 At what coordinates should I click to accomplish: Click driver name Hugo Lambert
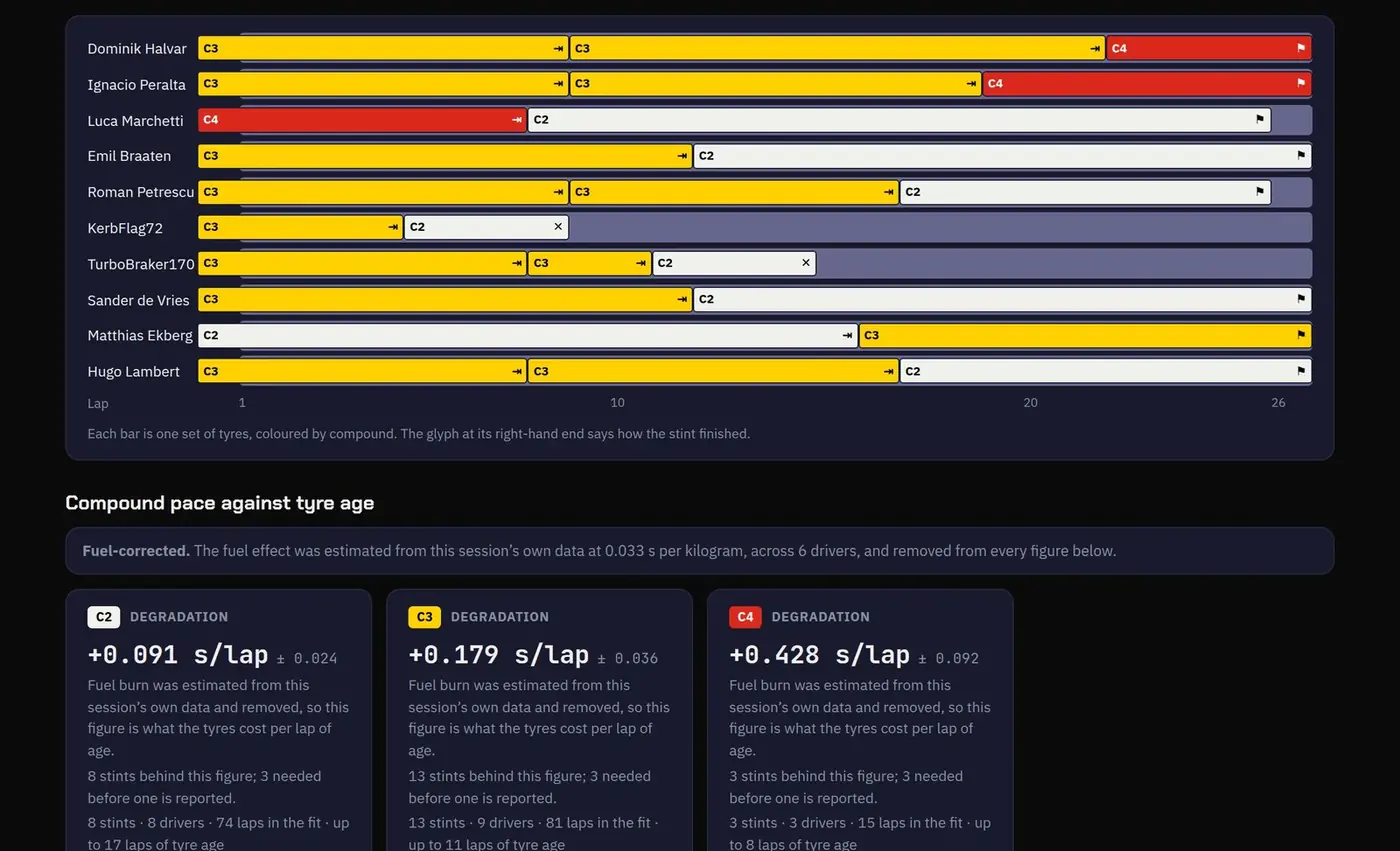(x=134, y=371)
